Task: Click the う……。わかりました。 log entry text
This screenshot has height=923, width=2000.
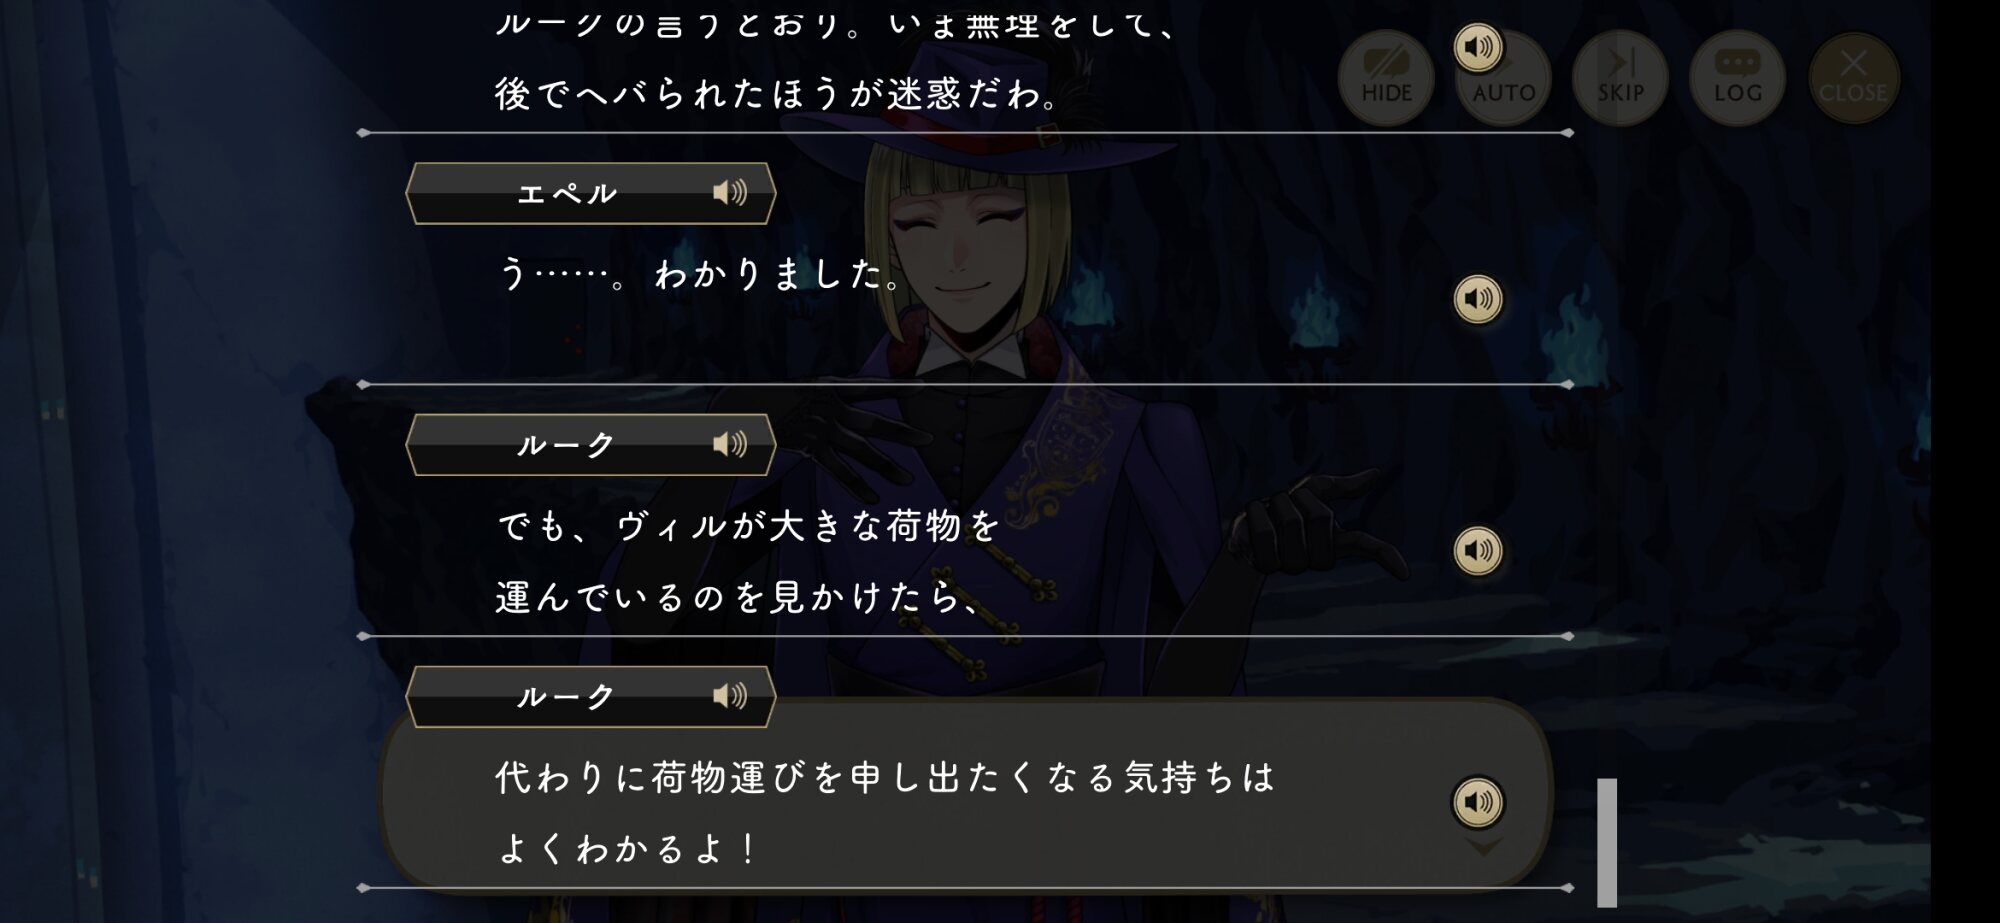Action: (x=700, y=273)
